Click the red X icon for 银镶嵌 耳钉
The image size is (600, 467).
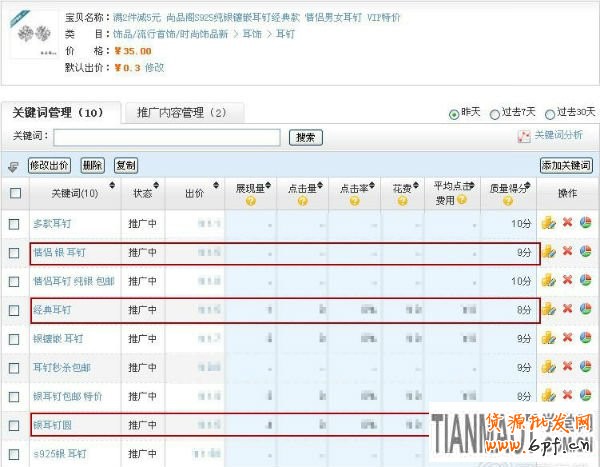567,339
